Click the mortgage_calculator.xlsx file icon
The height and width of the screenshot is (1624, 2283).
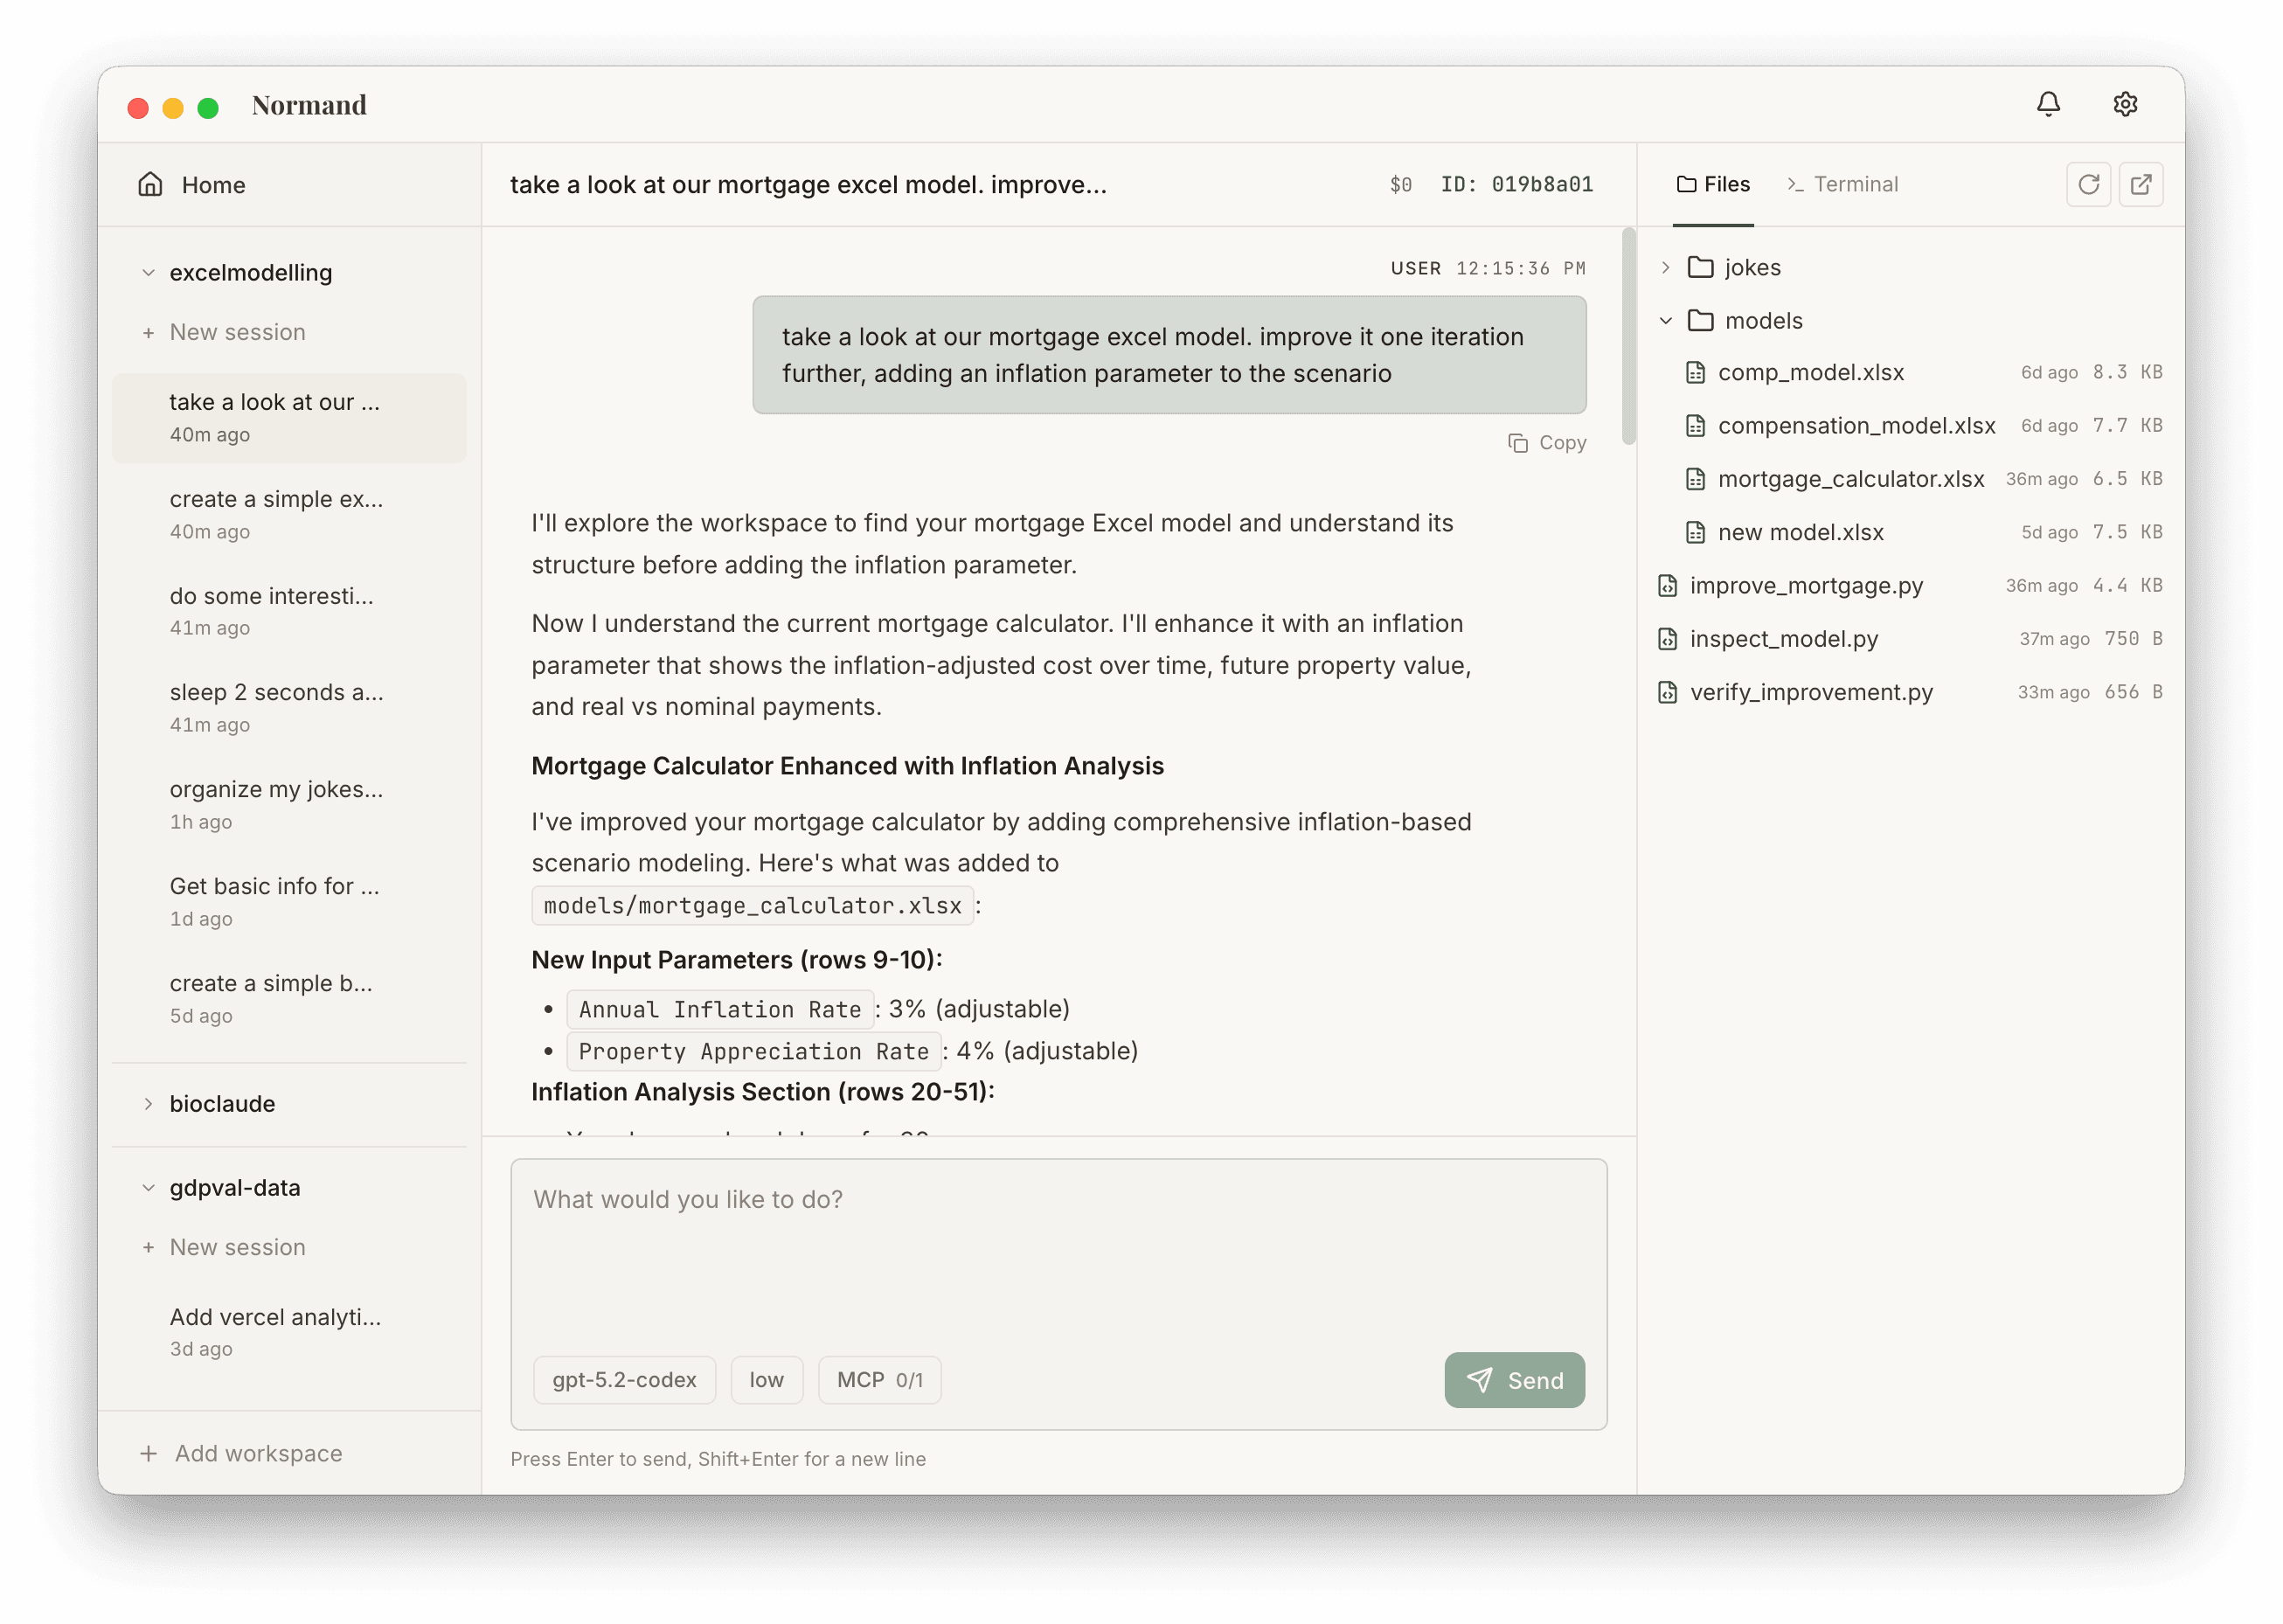(x=1695, y=479)
